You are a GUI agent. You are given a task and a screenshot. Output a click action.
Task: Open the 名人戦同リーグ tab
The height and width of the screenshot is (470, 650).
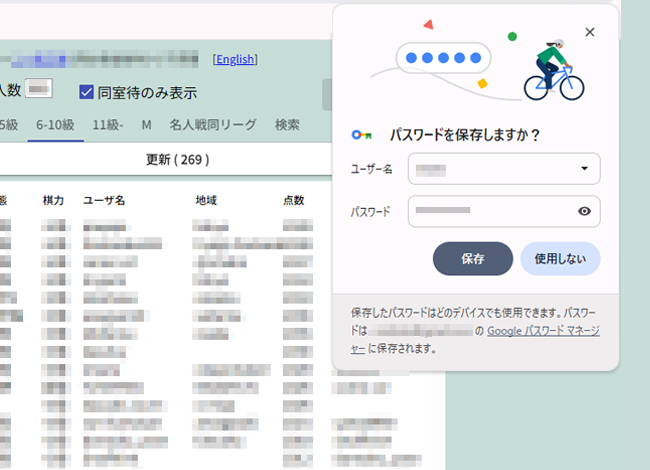[x=212, y=125]
